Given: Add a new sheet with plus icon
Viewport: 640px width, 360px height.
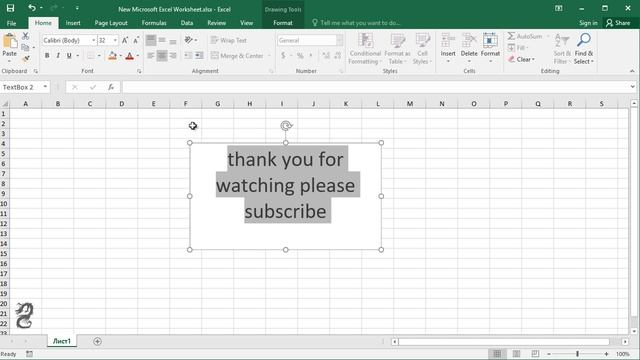Looking at the screenshot, I should pos(97,341).
